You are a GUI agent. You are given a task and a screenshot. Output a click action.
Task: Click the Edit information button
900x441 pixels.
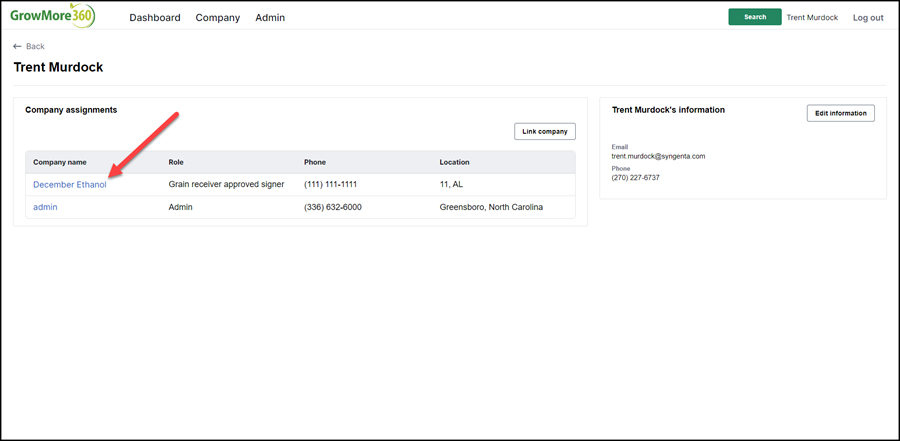pos(840,113)
